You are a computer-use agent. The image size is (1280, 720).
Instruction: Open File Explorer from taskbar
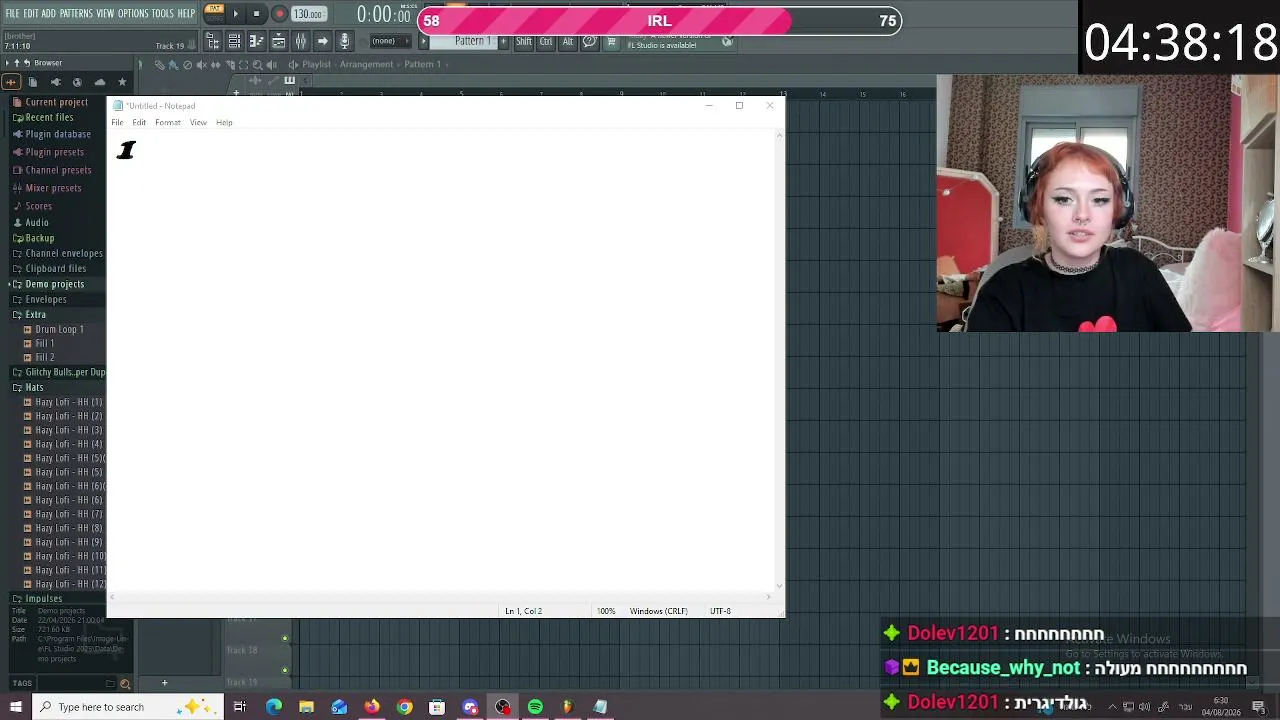306,707
